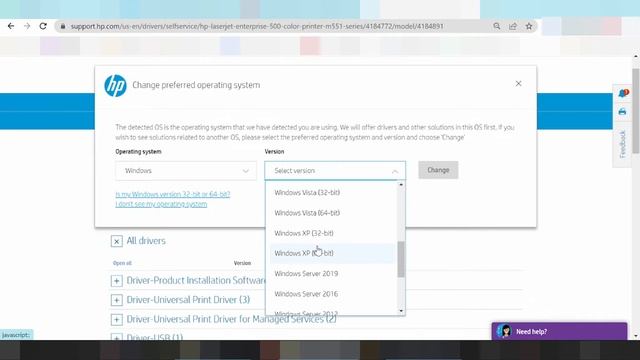Screen dimensions: 640x360
Task: Click the printer icon on right sidebar
Action: click(622, 112)
